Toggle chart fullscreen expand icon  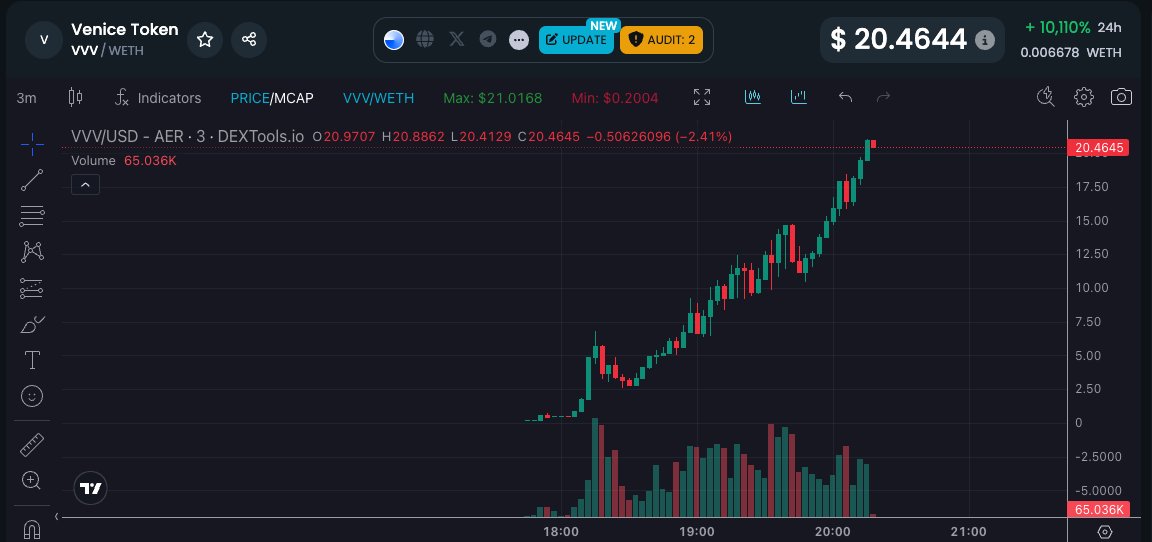(702, 97)
